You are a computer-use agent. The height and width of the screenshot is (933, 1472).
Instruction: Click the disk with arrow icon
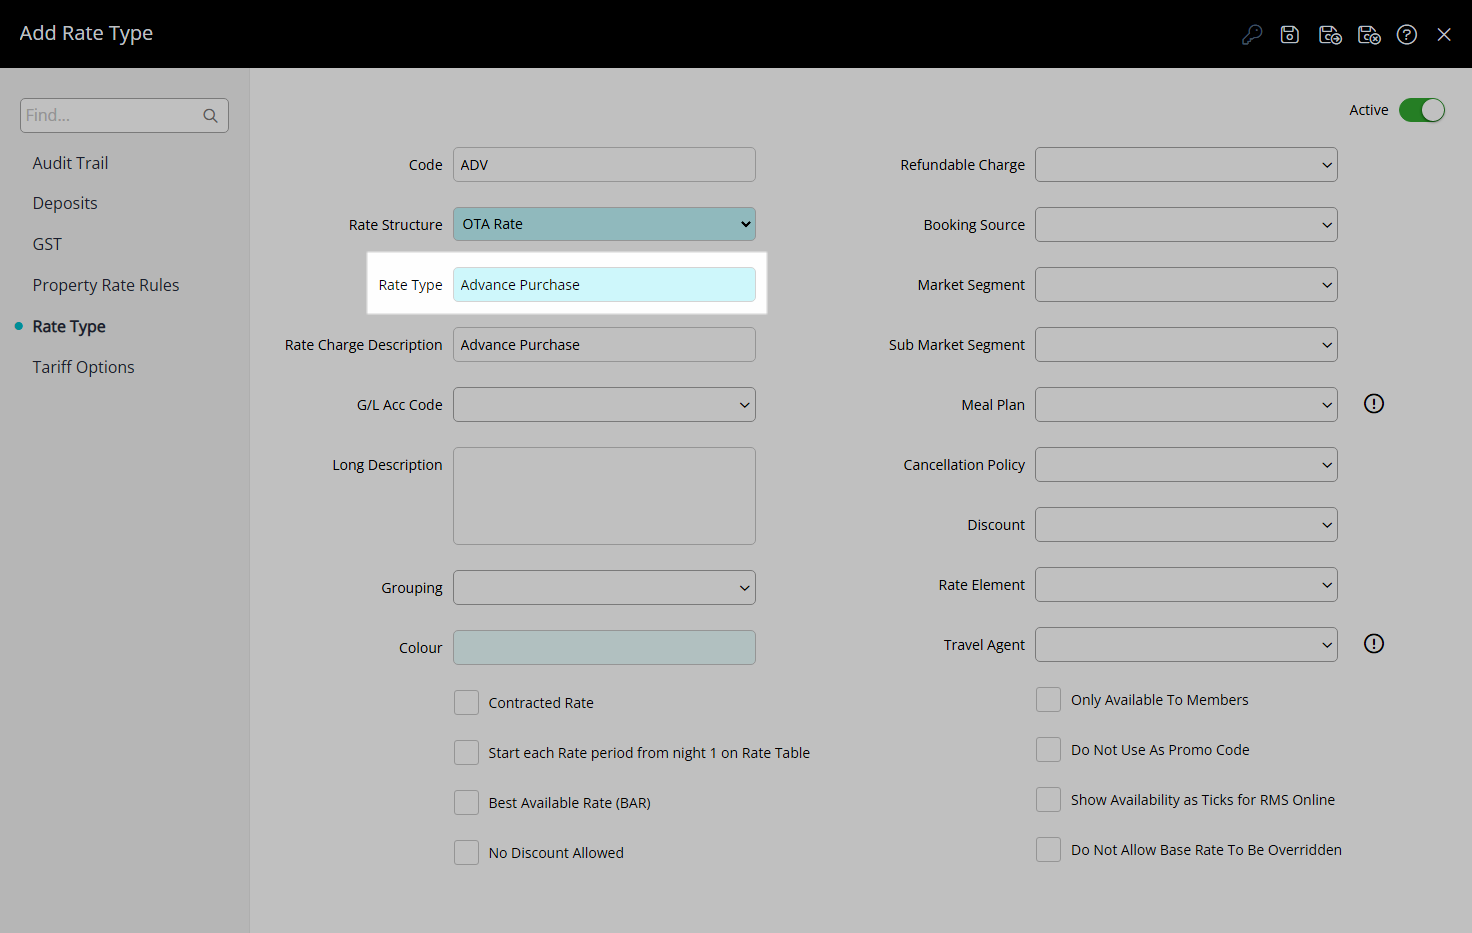point(1330,35)
